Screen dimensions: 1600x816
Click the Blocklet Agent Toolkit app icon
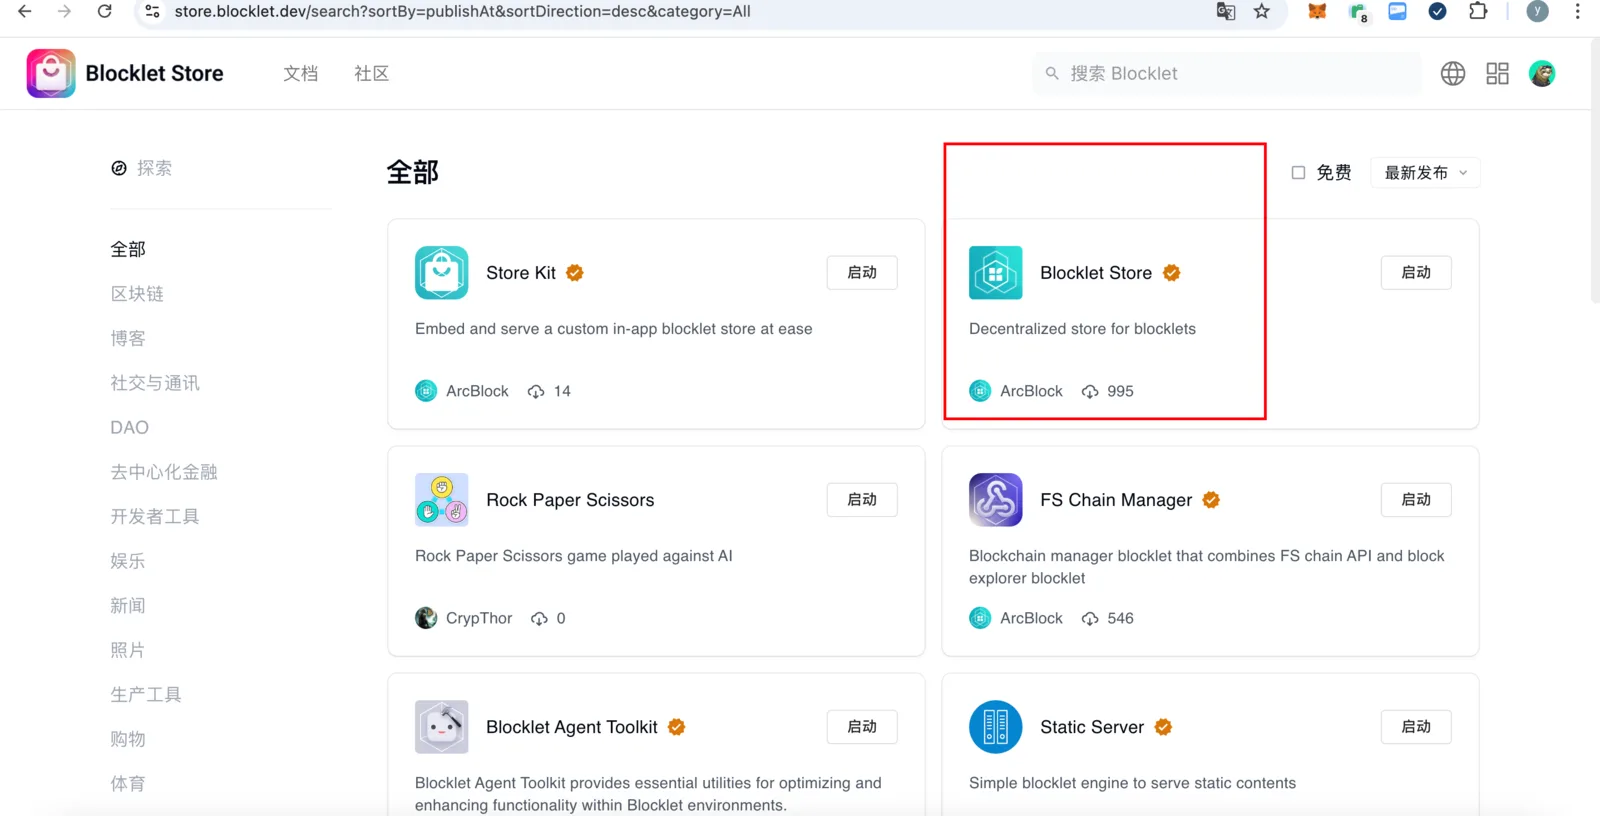[442, 727]
